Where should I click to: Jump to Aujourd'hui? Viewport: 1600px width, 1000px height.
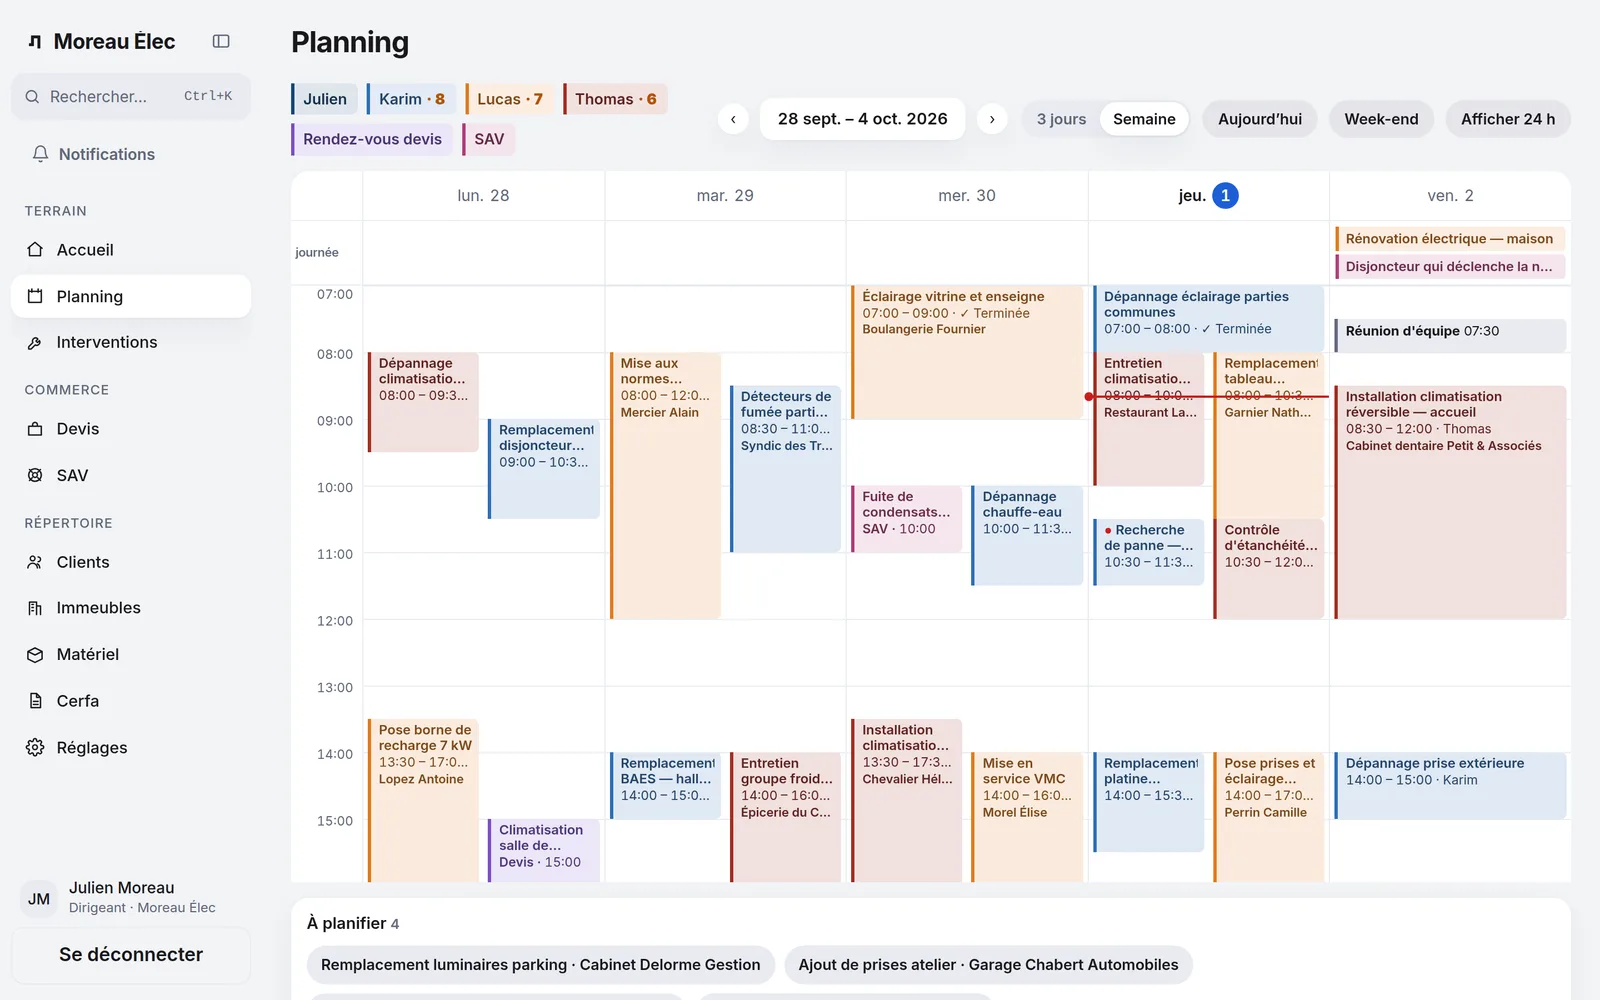(1260, 119)
